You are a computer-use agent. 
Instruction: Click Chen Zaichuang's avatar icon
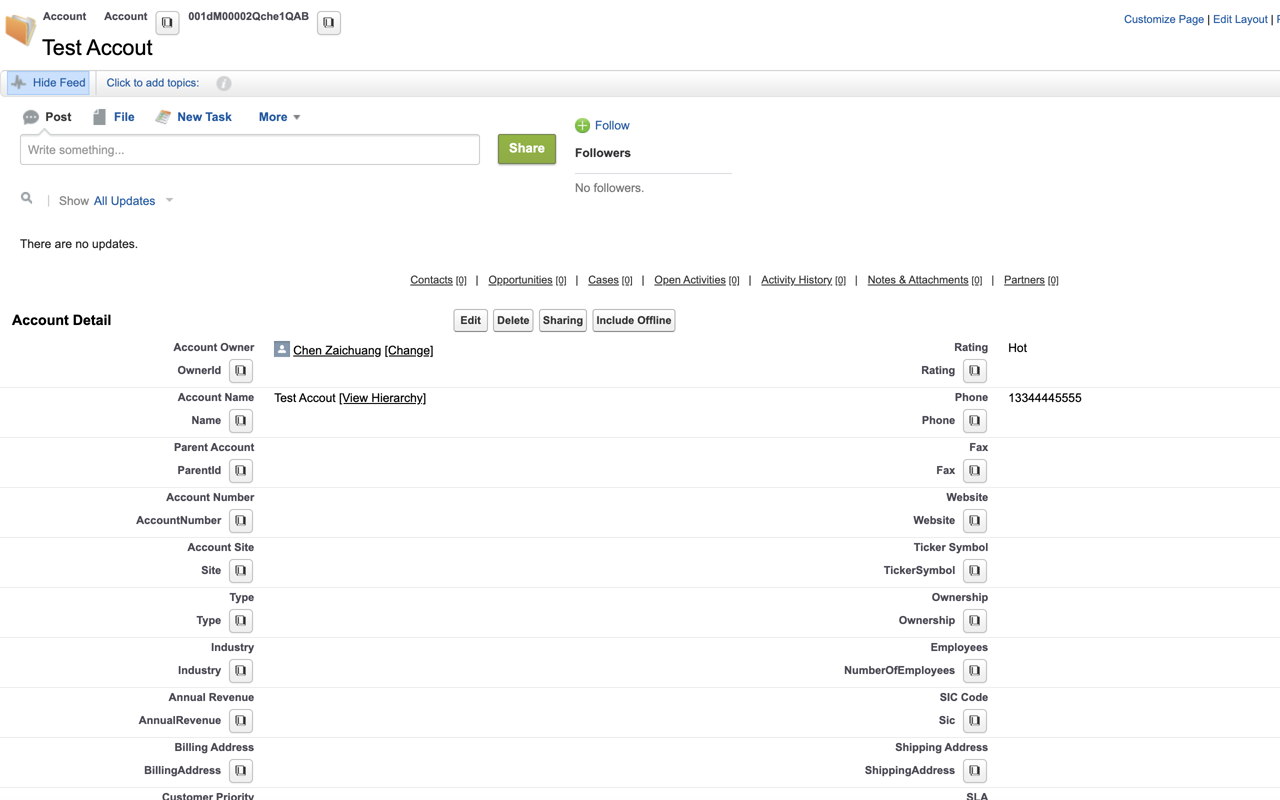281,349
